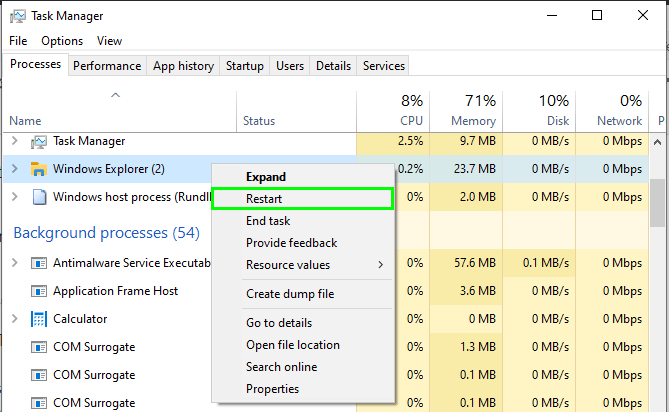Click the Windows Explorer folder icon
Screen dimensions: 669x412
click(x=39, y=169)
